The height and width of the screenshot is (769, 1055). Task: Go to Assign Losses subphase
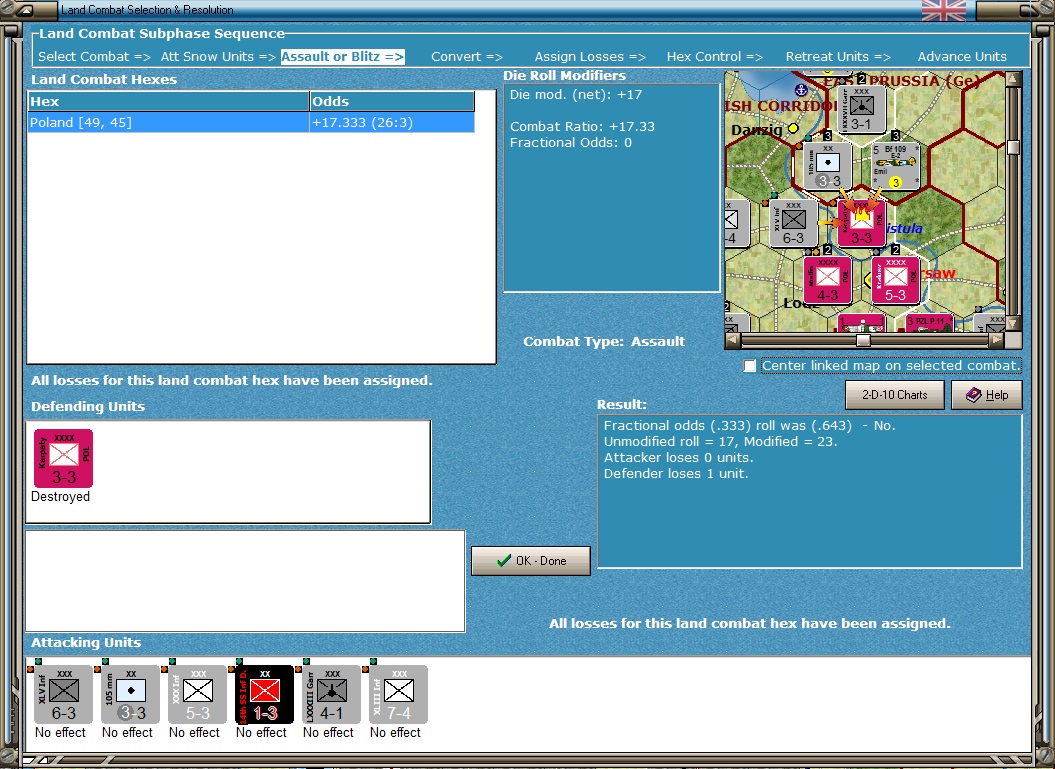tap(590, 57)
